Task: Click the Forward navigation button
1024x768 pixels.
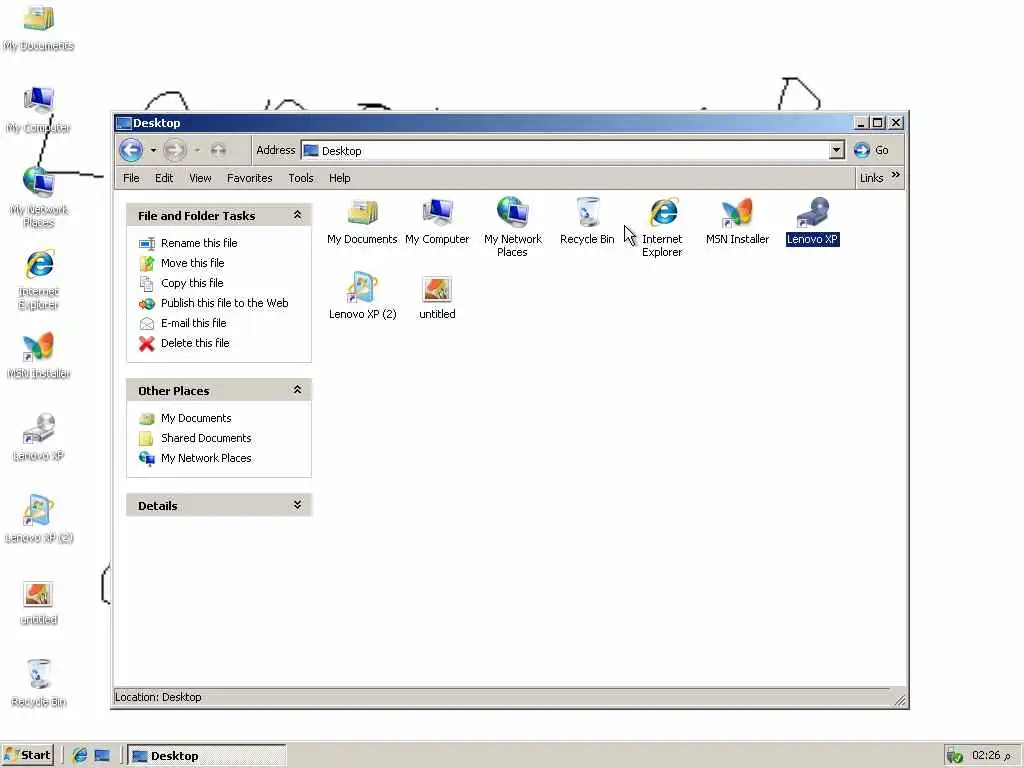Action: pos(174,150)
